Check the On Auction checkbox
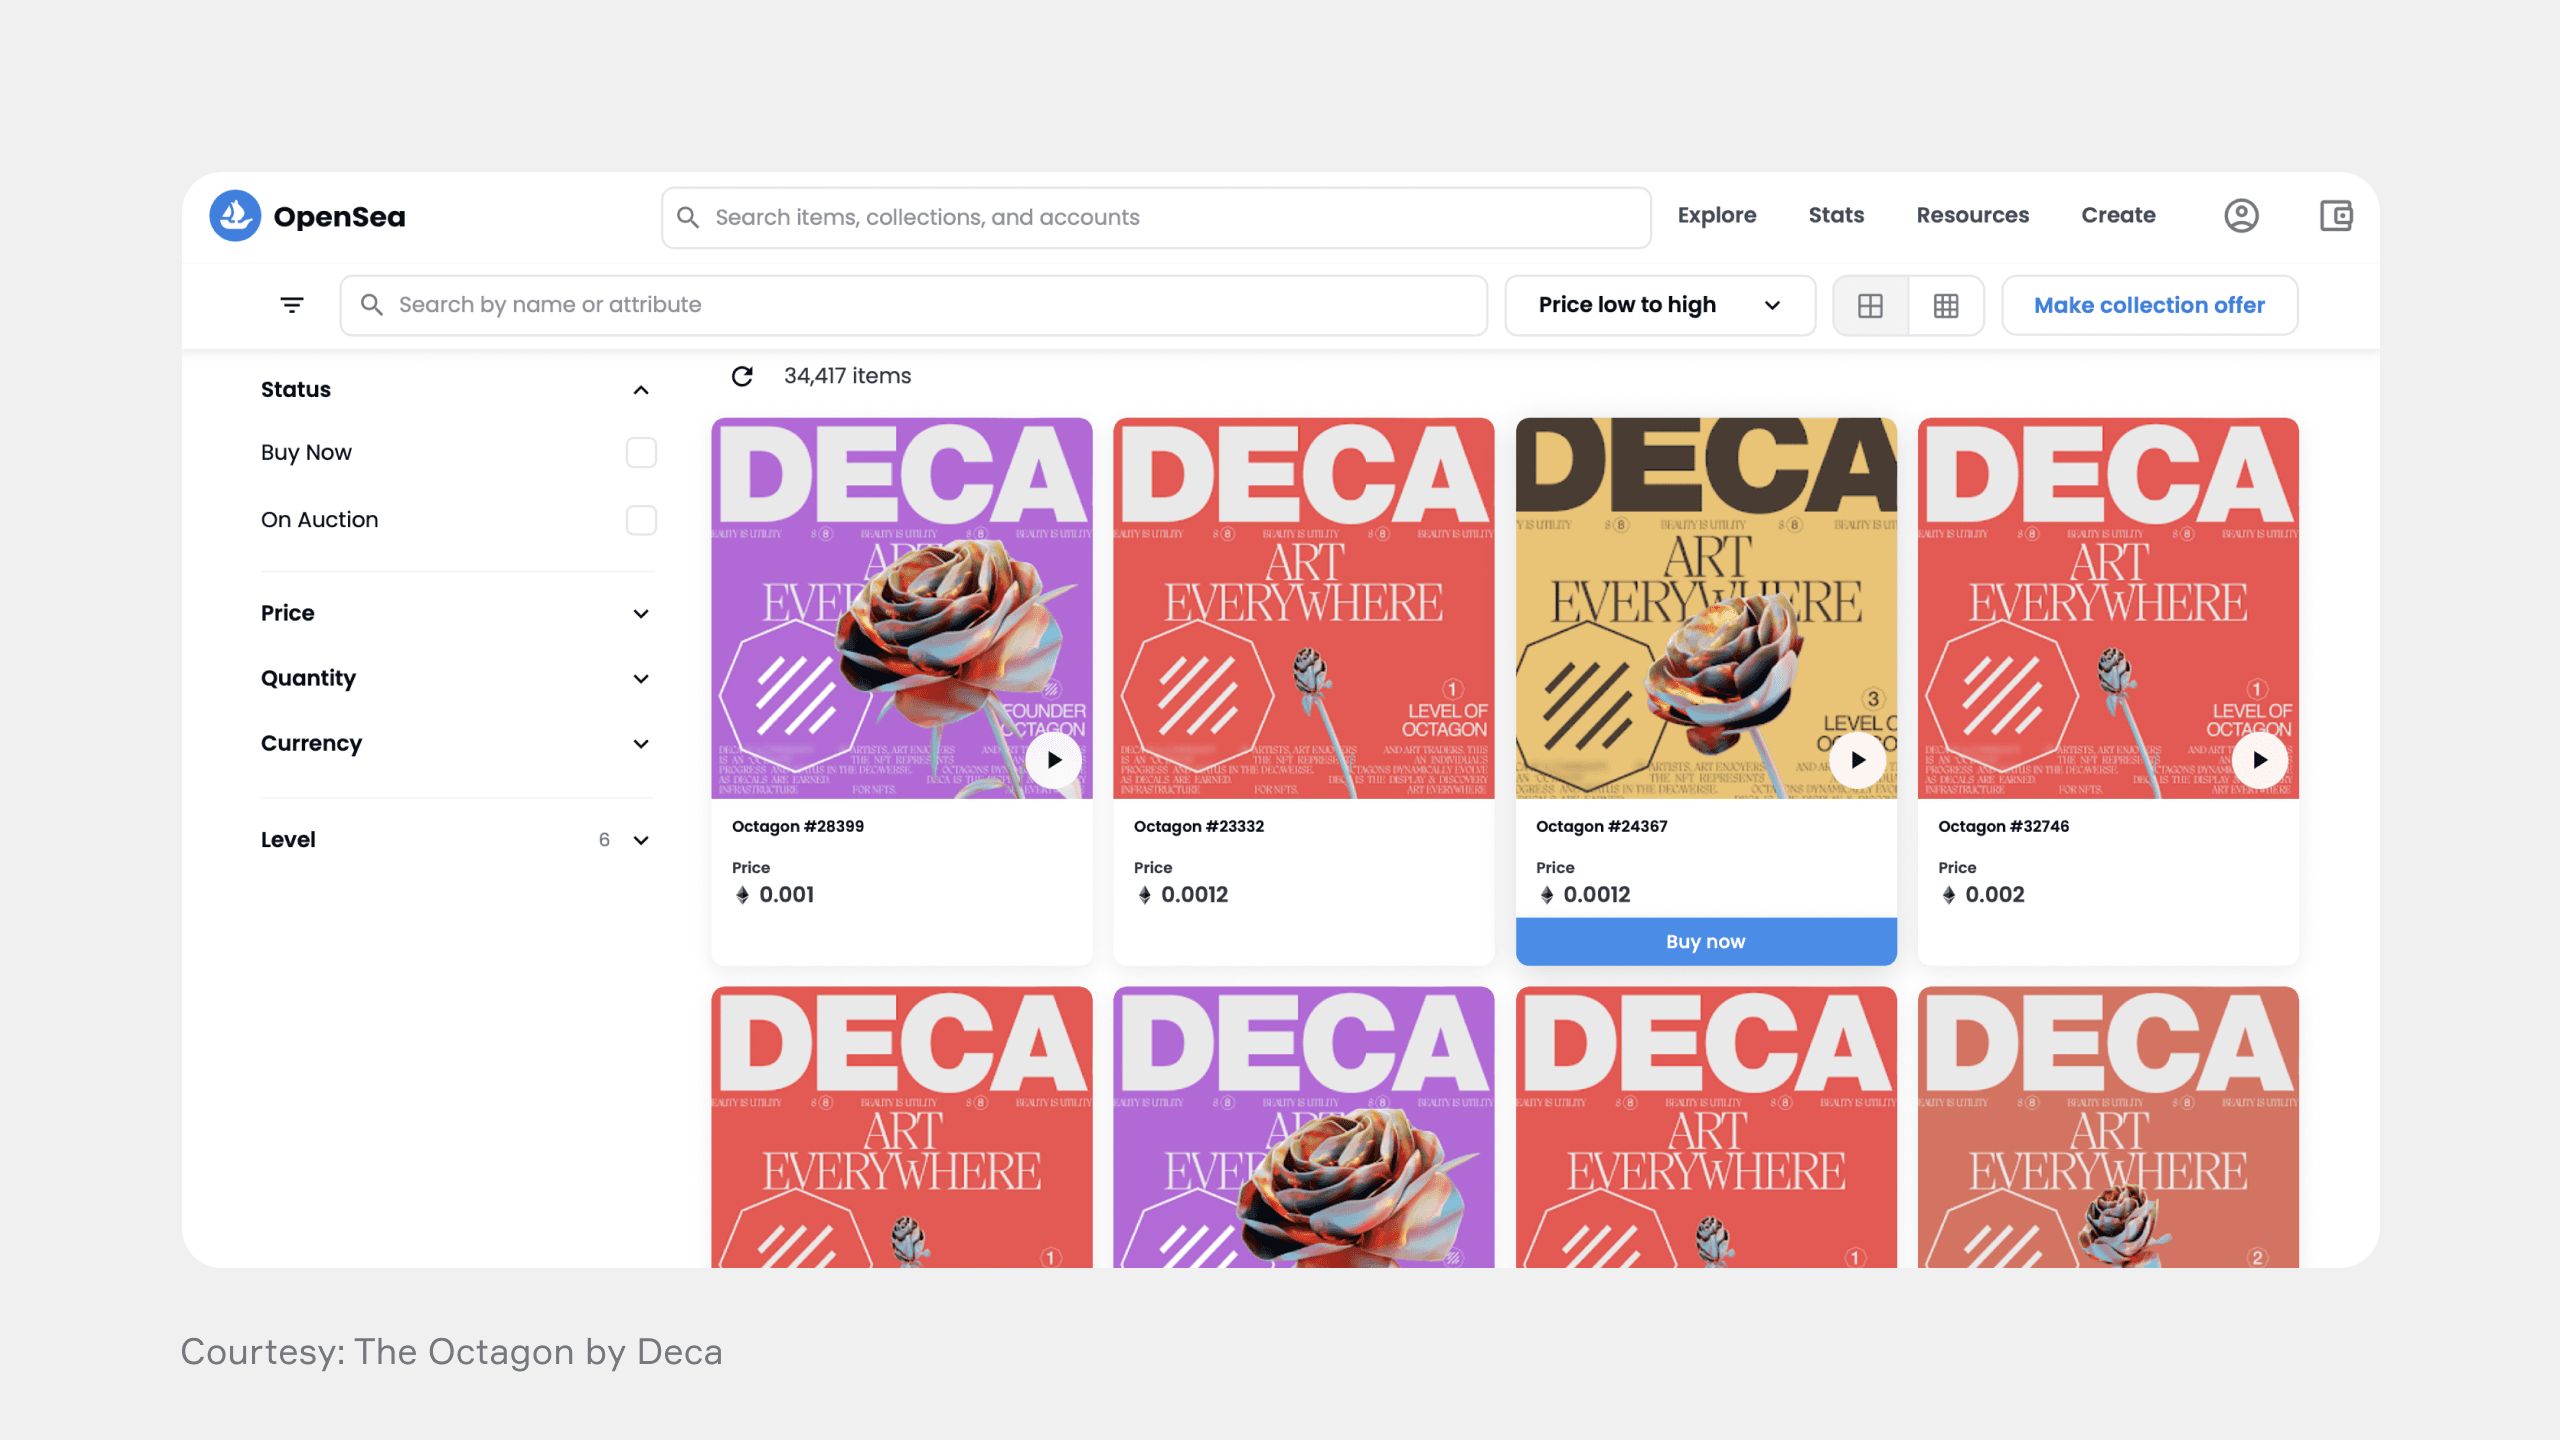 641,520
